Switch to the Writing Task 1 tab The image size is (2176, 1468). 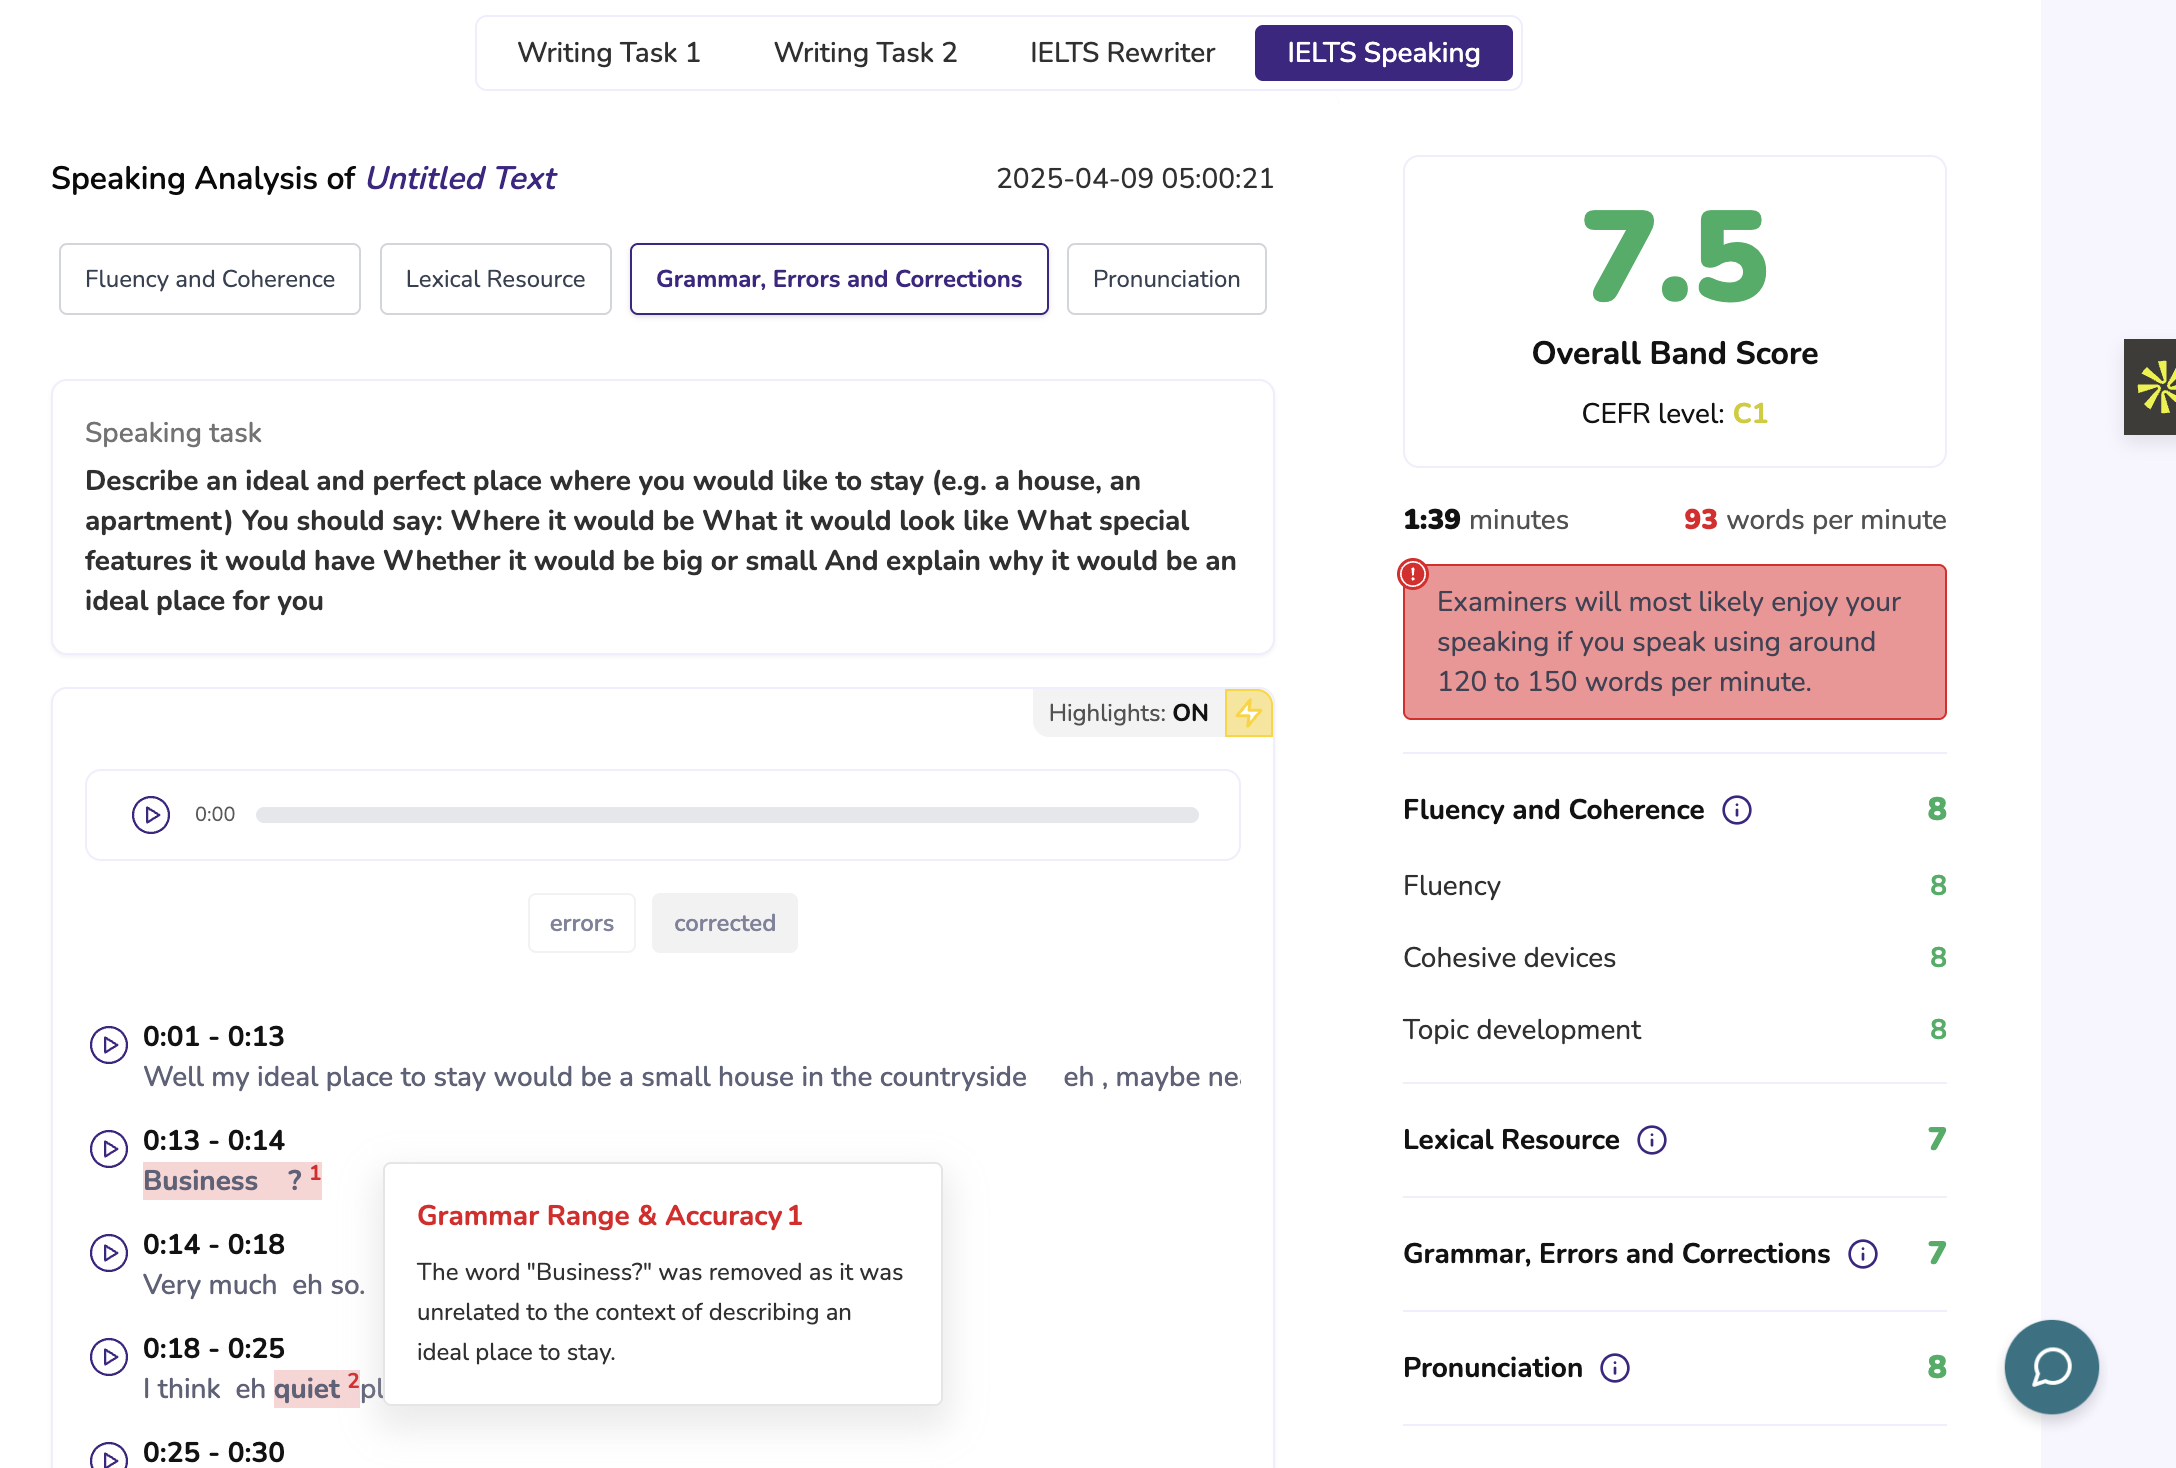pos(608,53)
